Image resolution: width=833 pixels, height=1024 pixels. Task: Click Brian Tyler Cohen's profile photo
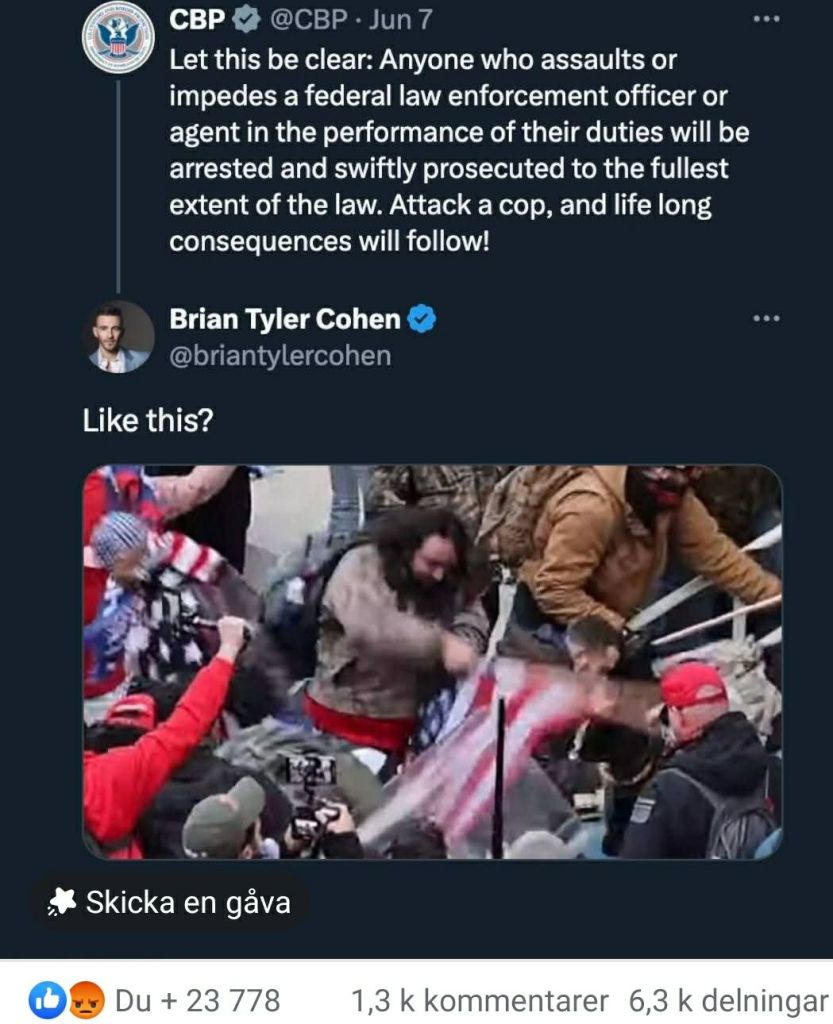tap(118, 337)
